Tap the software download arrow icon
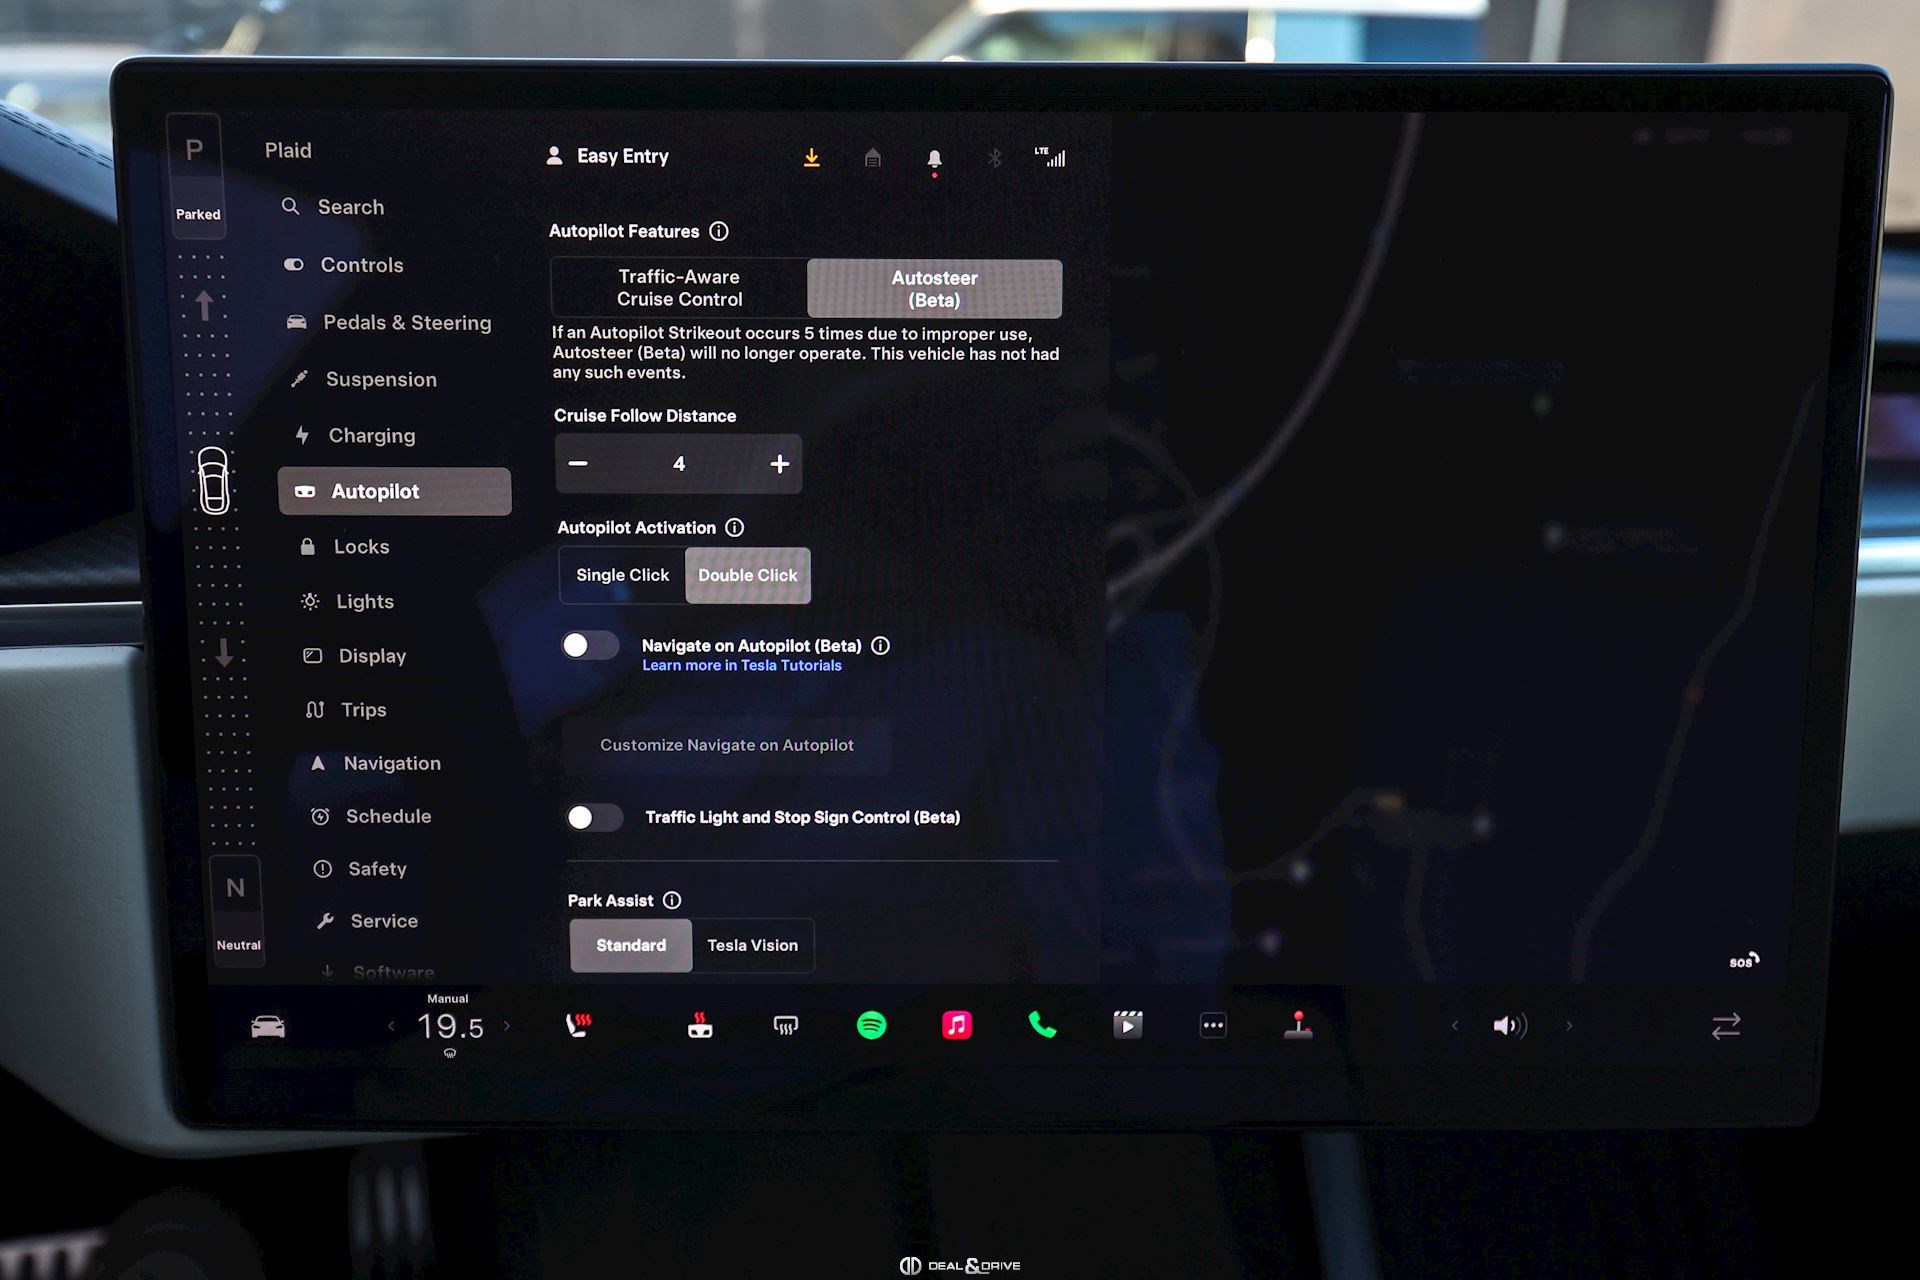Viewport: 1920px width, 1280px height. [x=812, y=158]
